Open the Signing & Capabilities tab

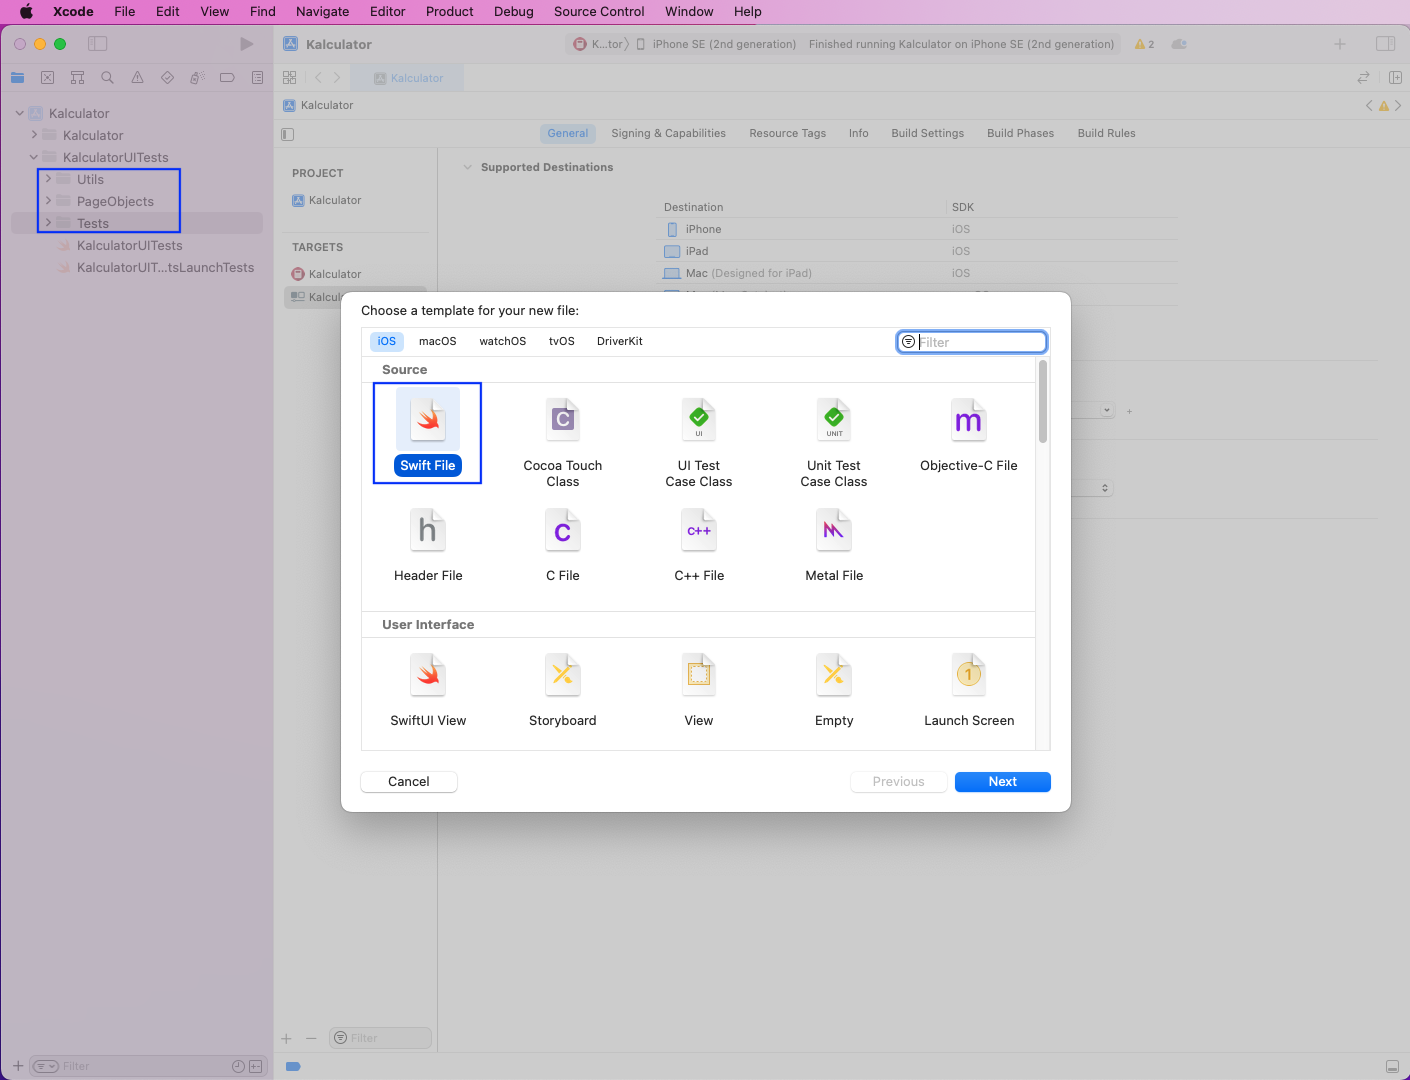[669, 133]
